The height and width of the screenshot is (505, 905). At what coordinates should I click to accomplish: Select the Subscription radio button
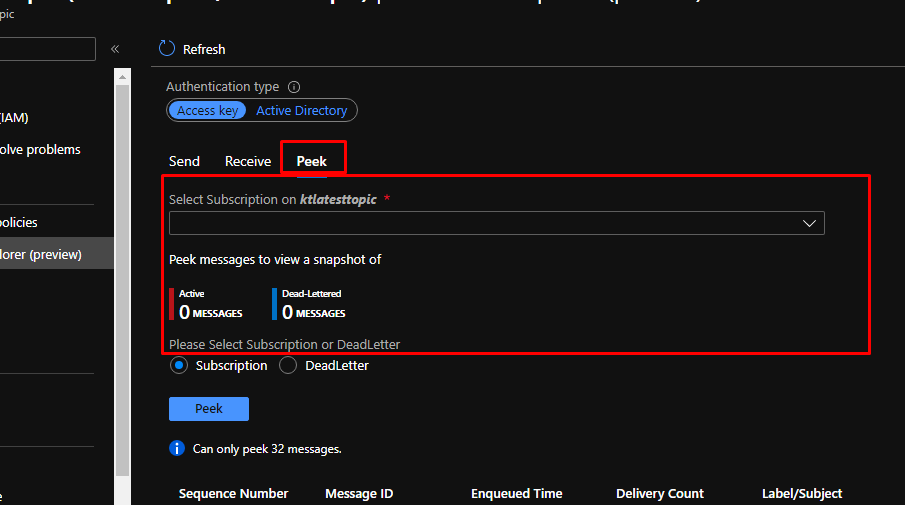pos(179,366)
